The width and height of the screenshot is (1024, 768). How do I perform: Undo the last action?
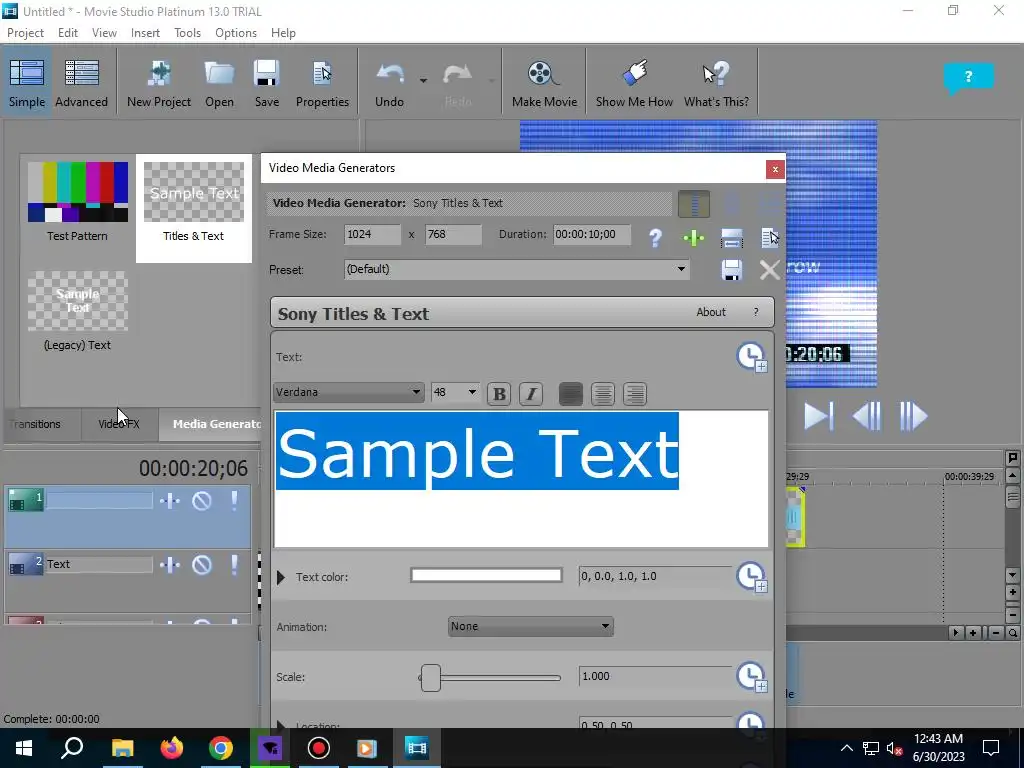pyautogui.click(x=389, y=83)
